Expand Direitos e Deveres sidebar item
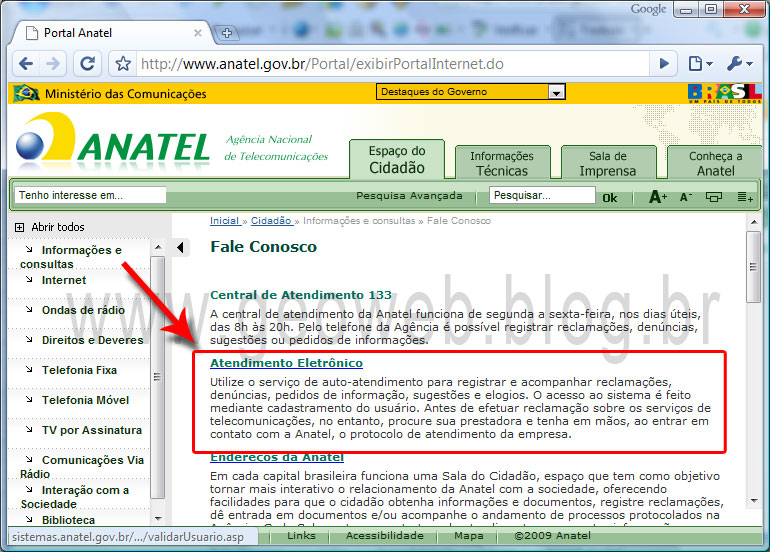Image resolution: width=770 pixels, height=552 pixels. click(92, 340)
